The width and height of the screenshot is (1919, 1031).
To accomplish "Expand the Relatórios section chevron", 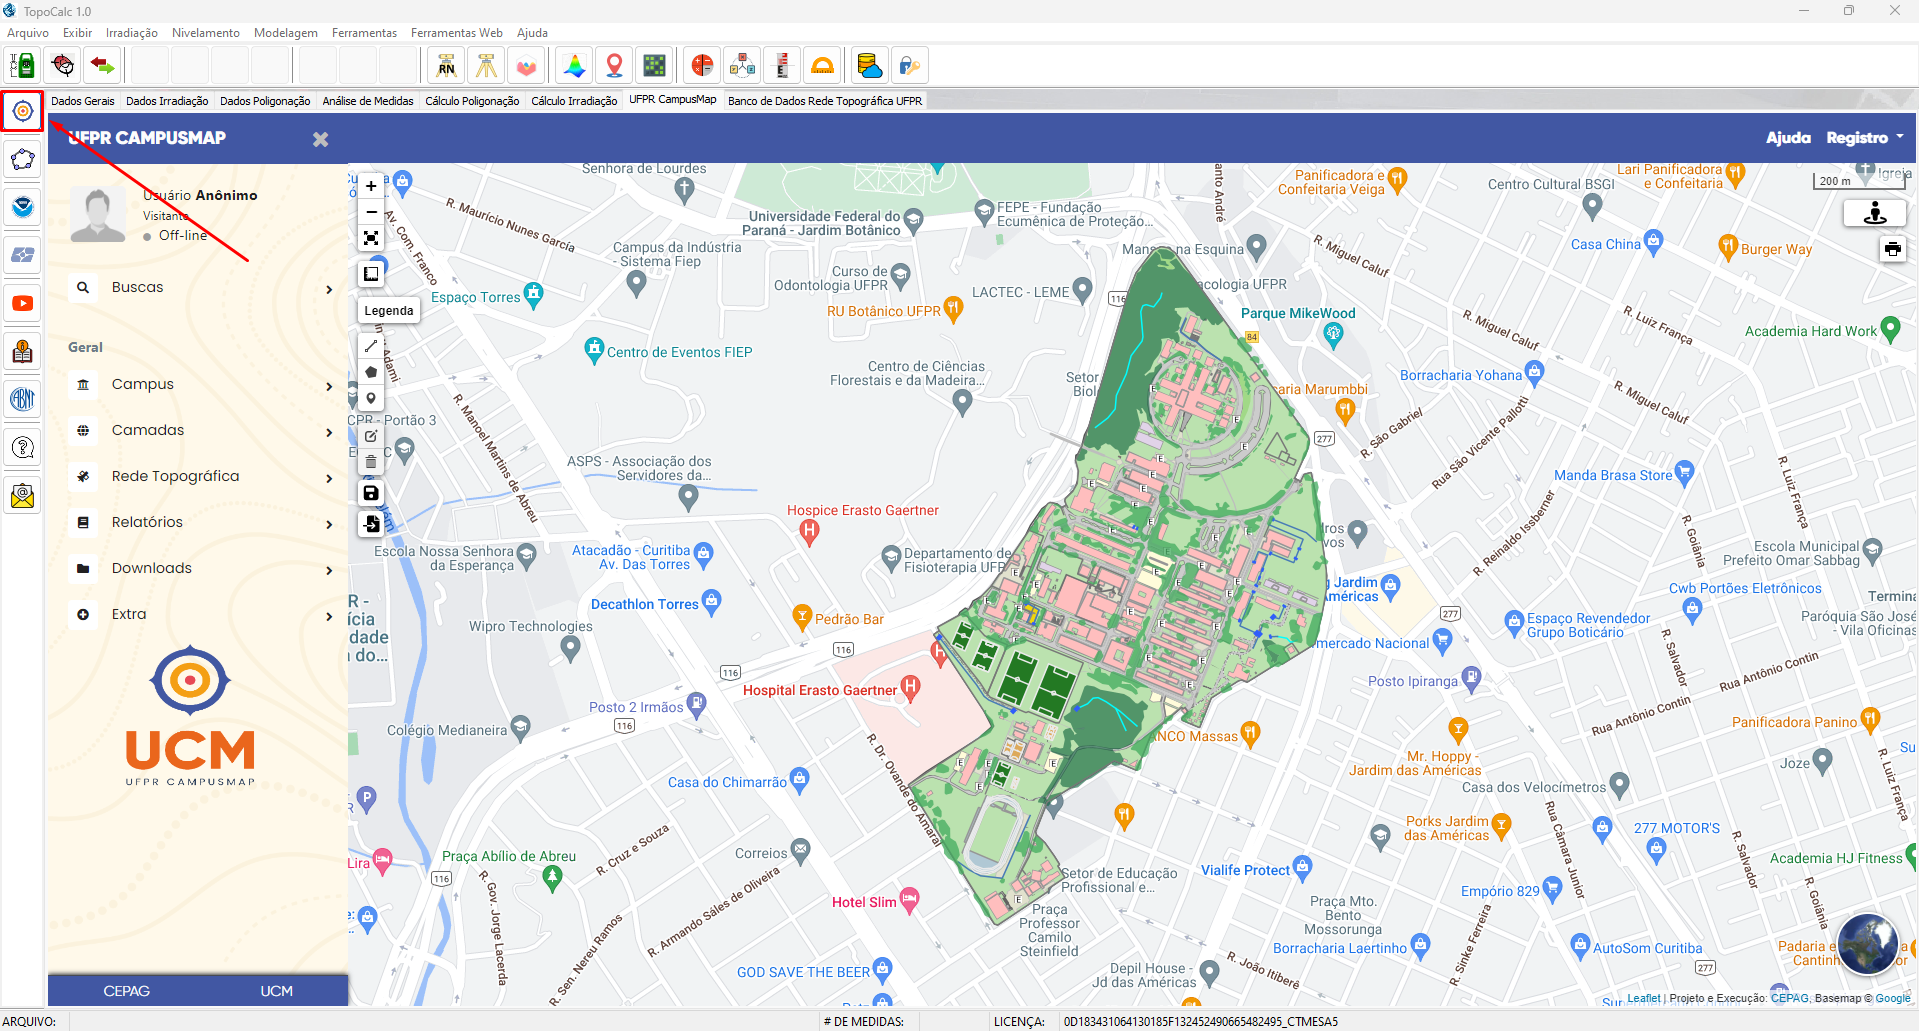I will pyautogui.click(x=329, y=524).
